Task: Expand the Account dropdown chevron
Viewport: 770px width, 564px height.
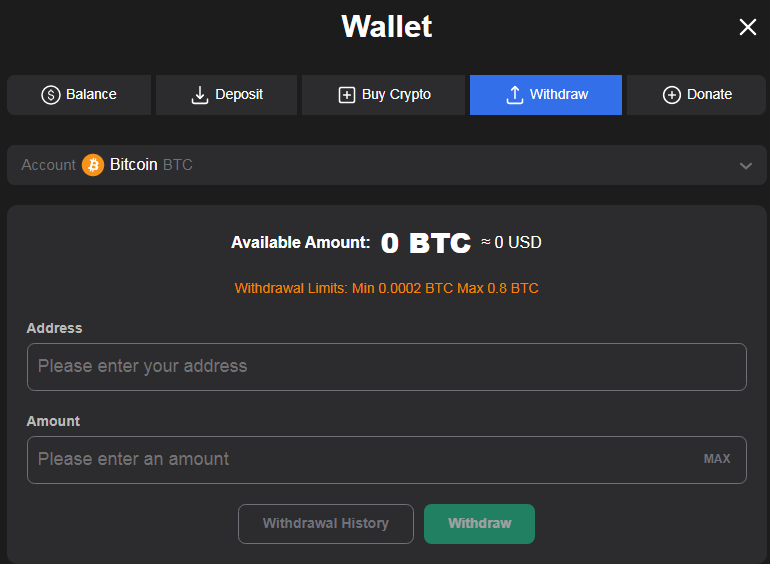Action: point(745,166)
